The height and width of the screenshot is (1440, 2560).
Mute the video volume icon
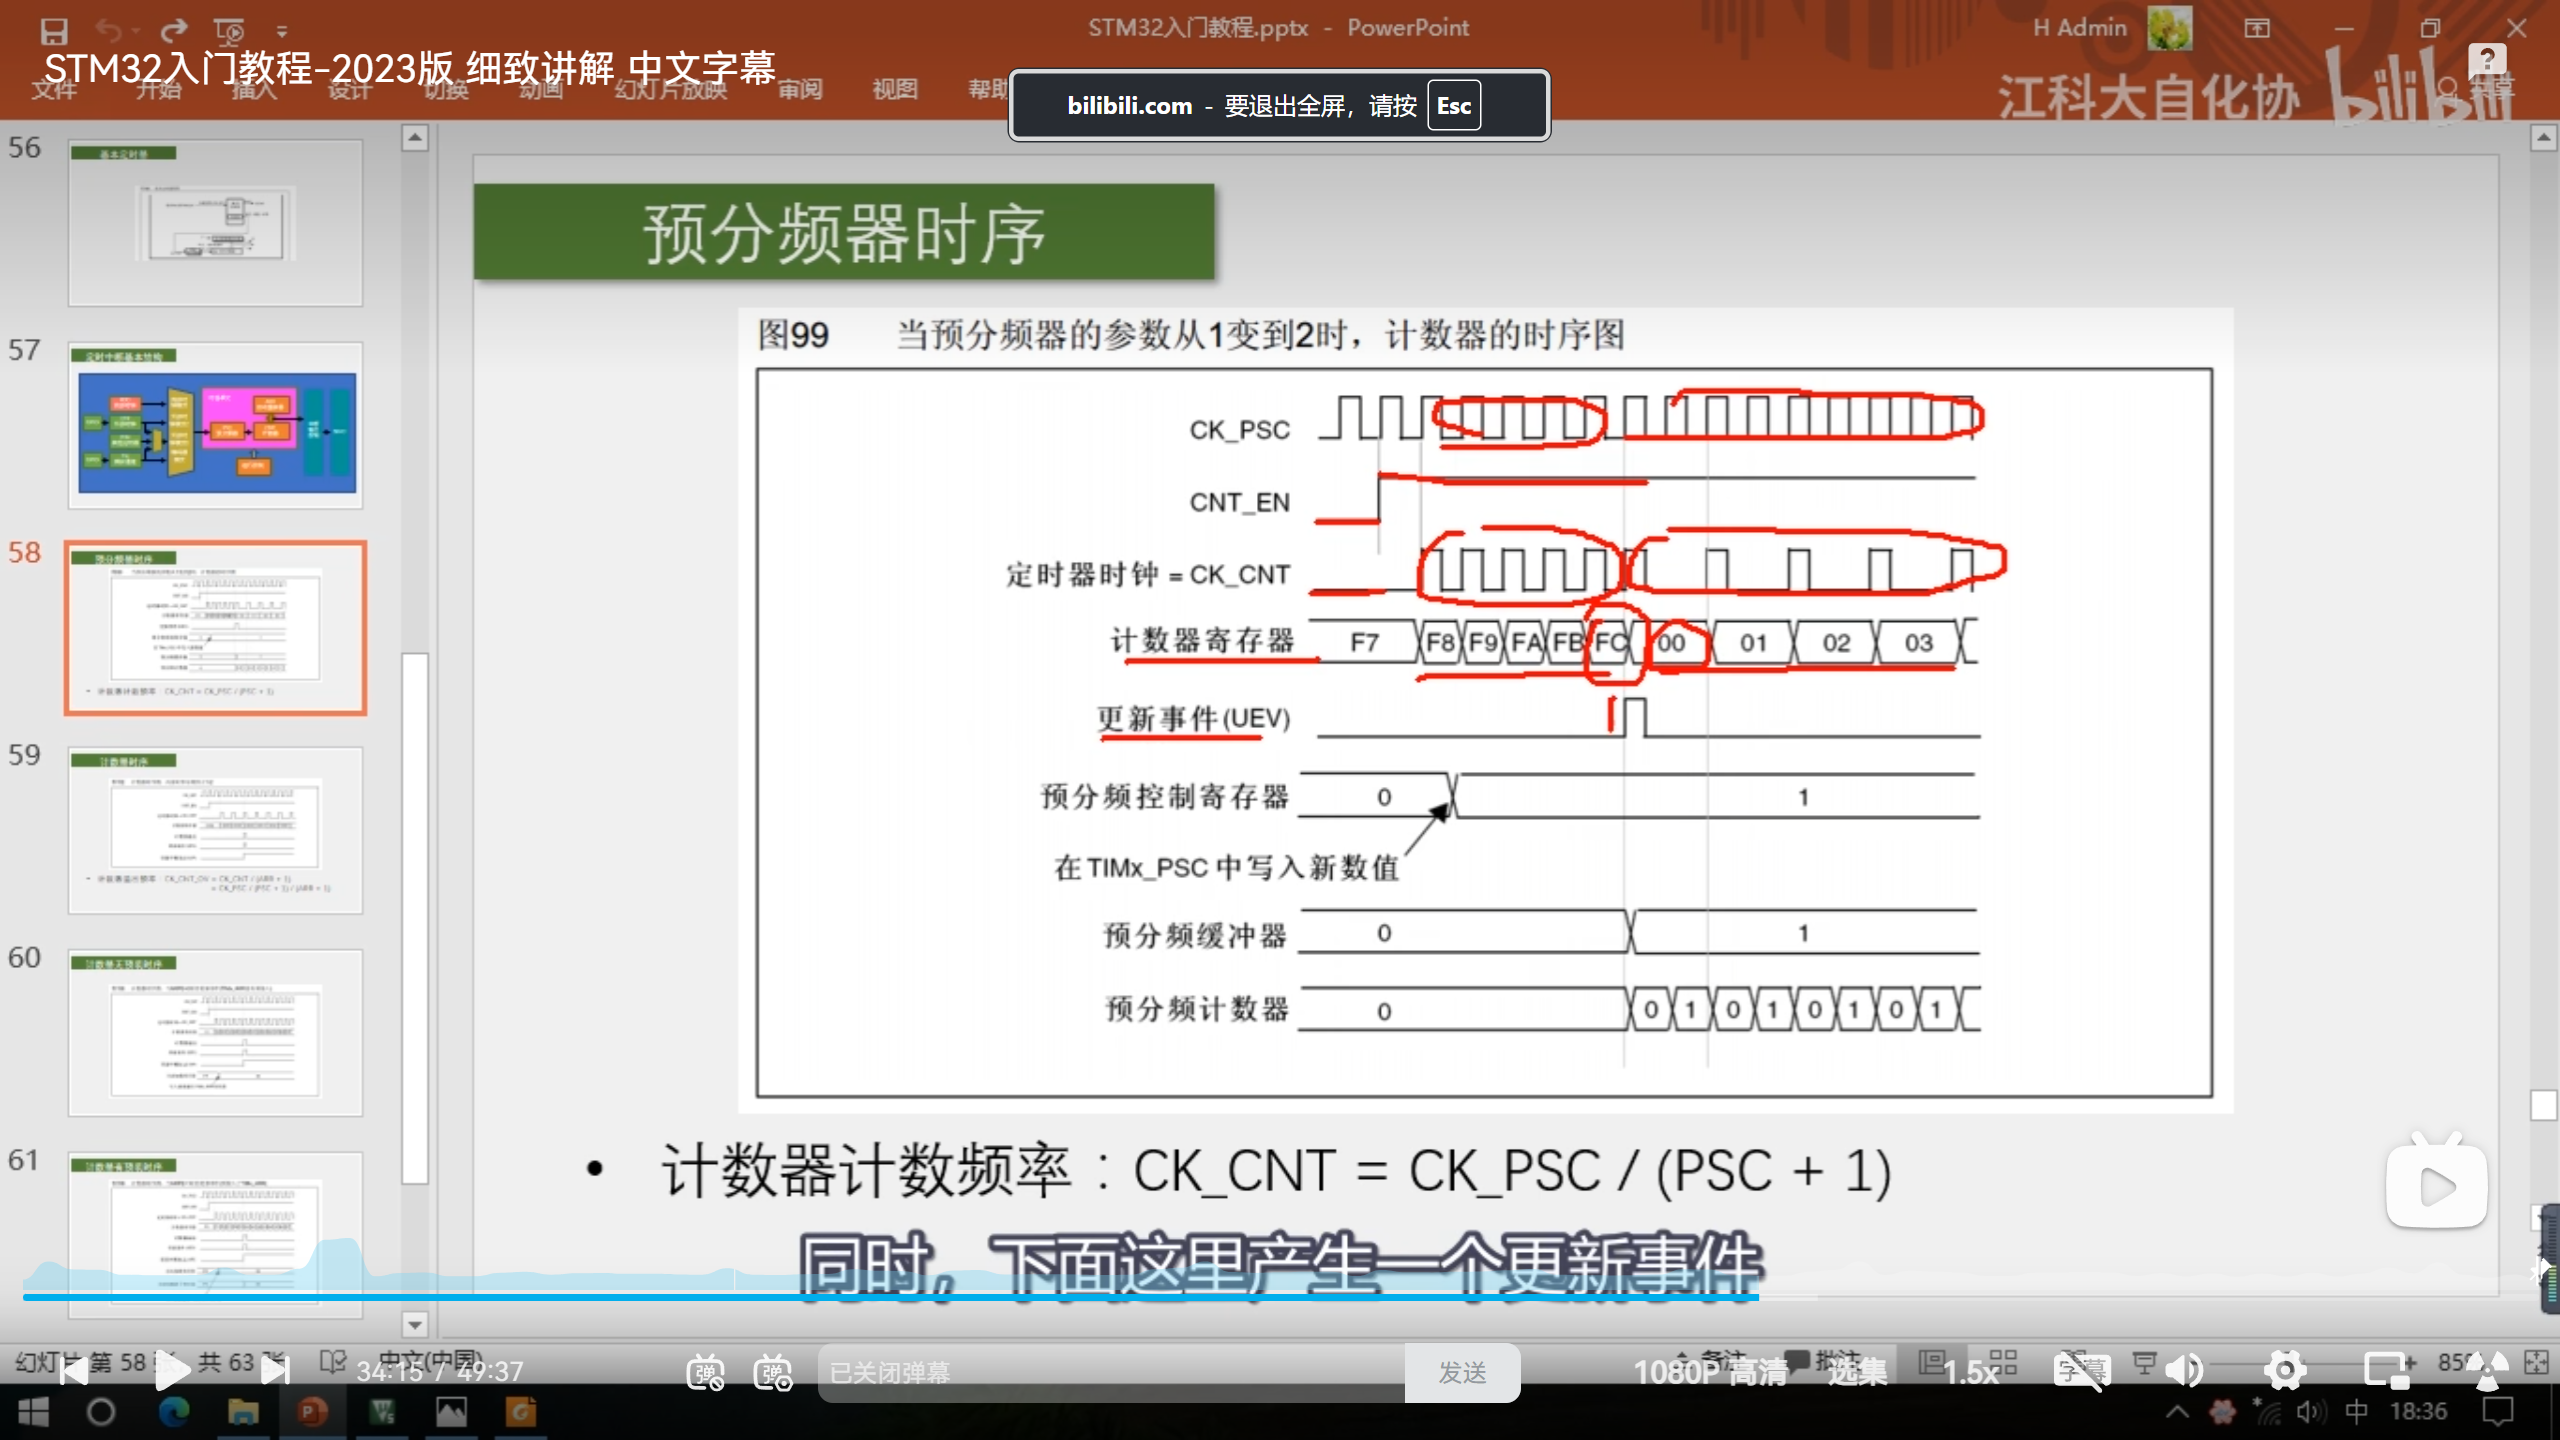coord(2185,1371)
